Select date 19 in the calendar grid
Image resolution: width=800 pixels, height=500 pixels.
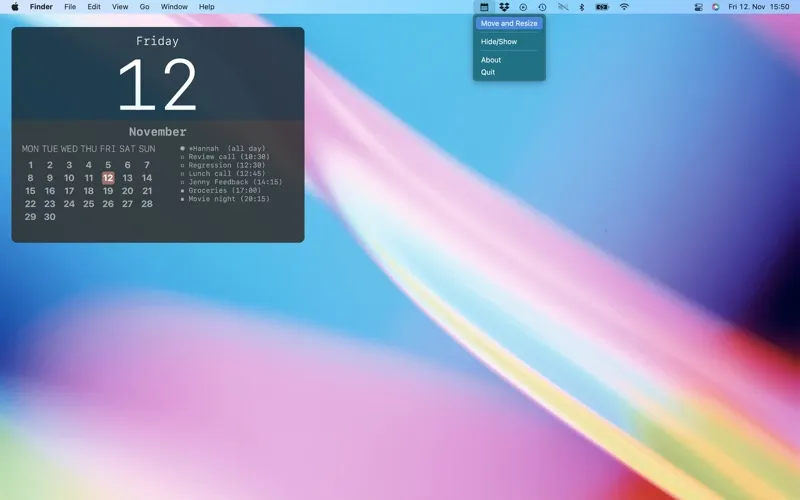point(108,191)
